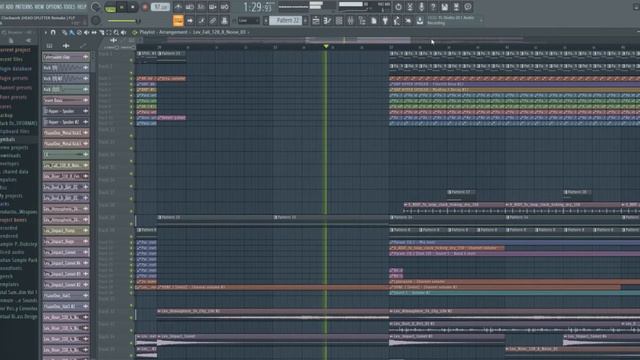Click the download arrow toolbar icon
The width and height of the screenshot is (640, 360).
(420, 20)
